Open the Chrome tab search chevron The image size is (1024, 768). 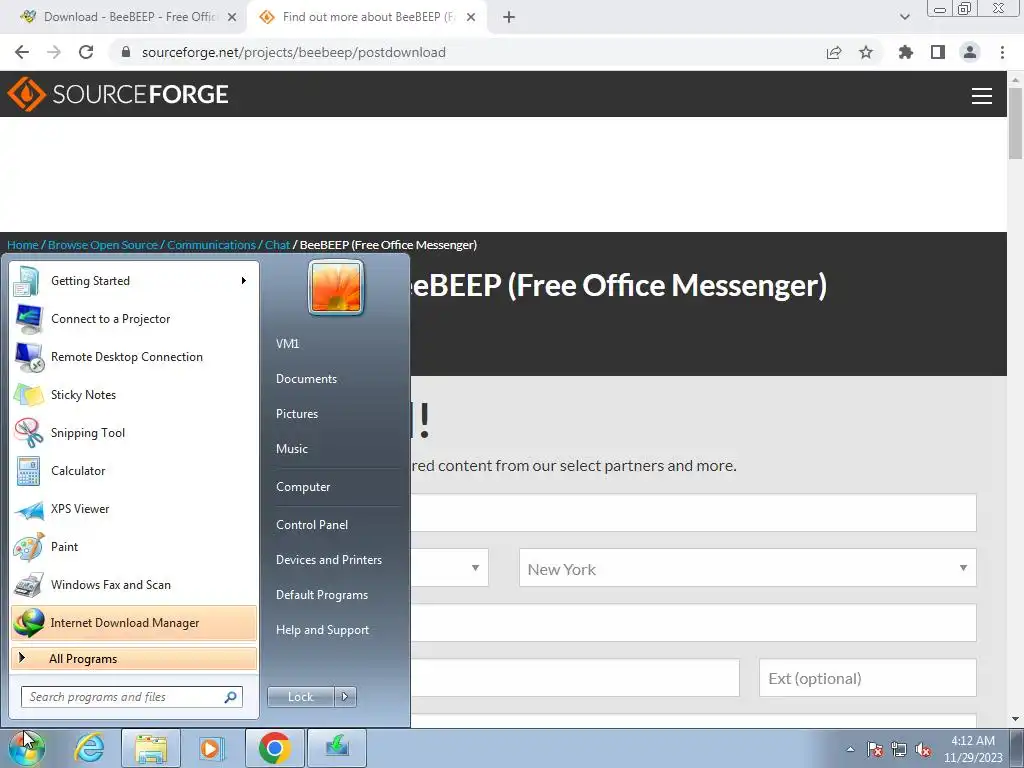pyautogui.click(x=904, y=17)
